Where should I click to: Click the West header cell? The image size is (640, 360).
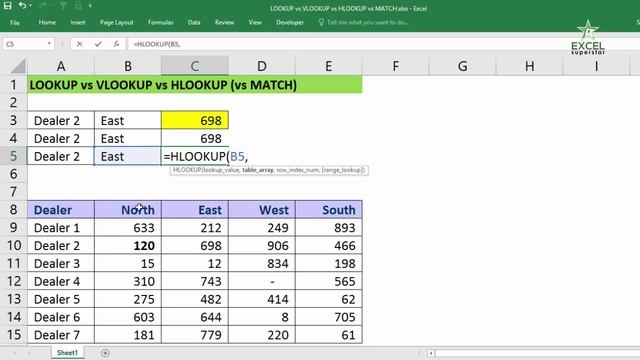[x=262, y=210]
